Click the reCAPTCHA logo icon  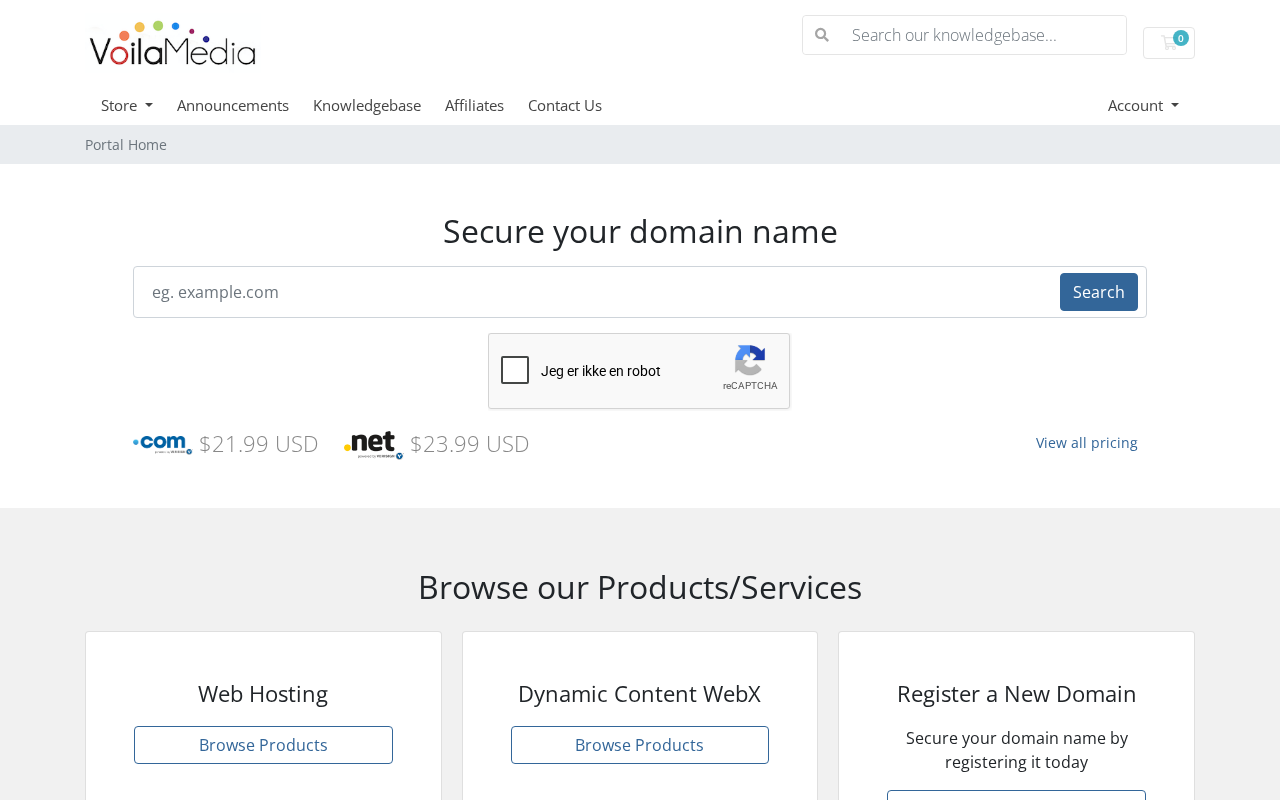pyautogui.click(x=750, y=361)
